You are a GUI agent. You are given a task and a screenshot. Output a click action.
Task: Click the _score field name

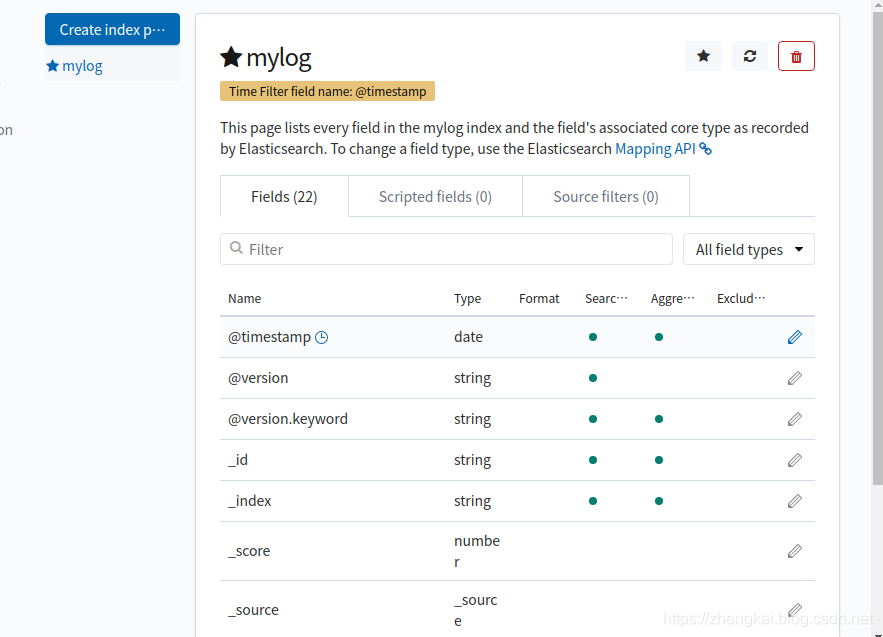[x=249, y=551]
